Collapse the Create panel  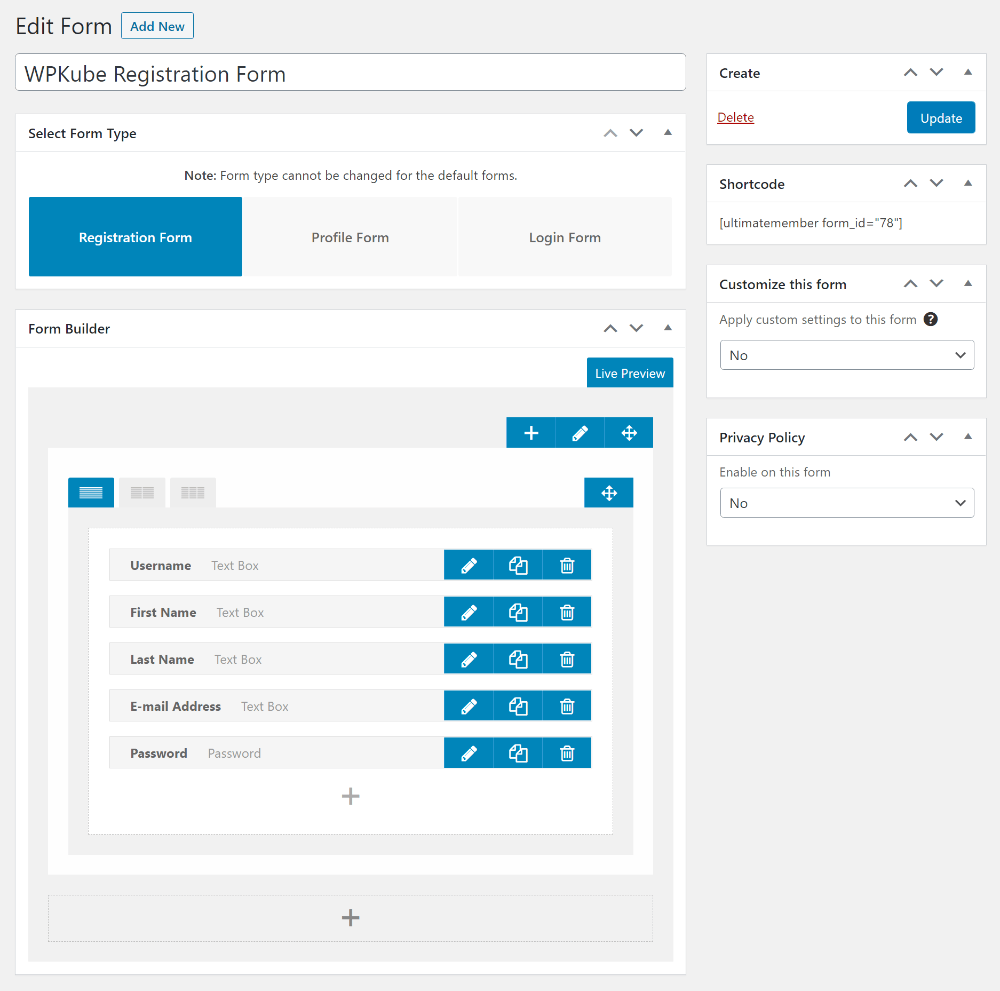pos(968,73)
